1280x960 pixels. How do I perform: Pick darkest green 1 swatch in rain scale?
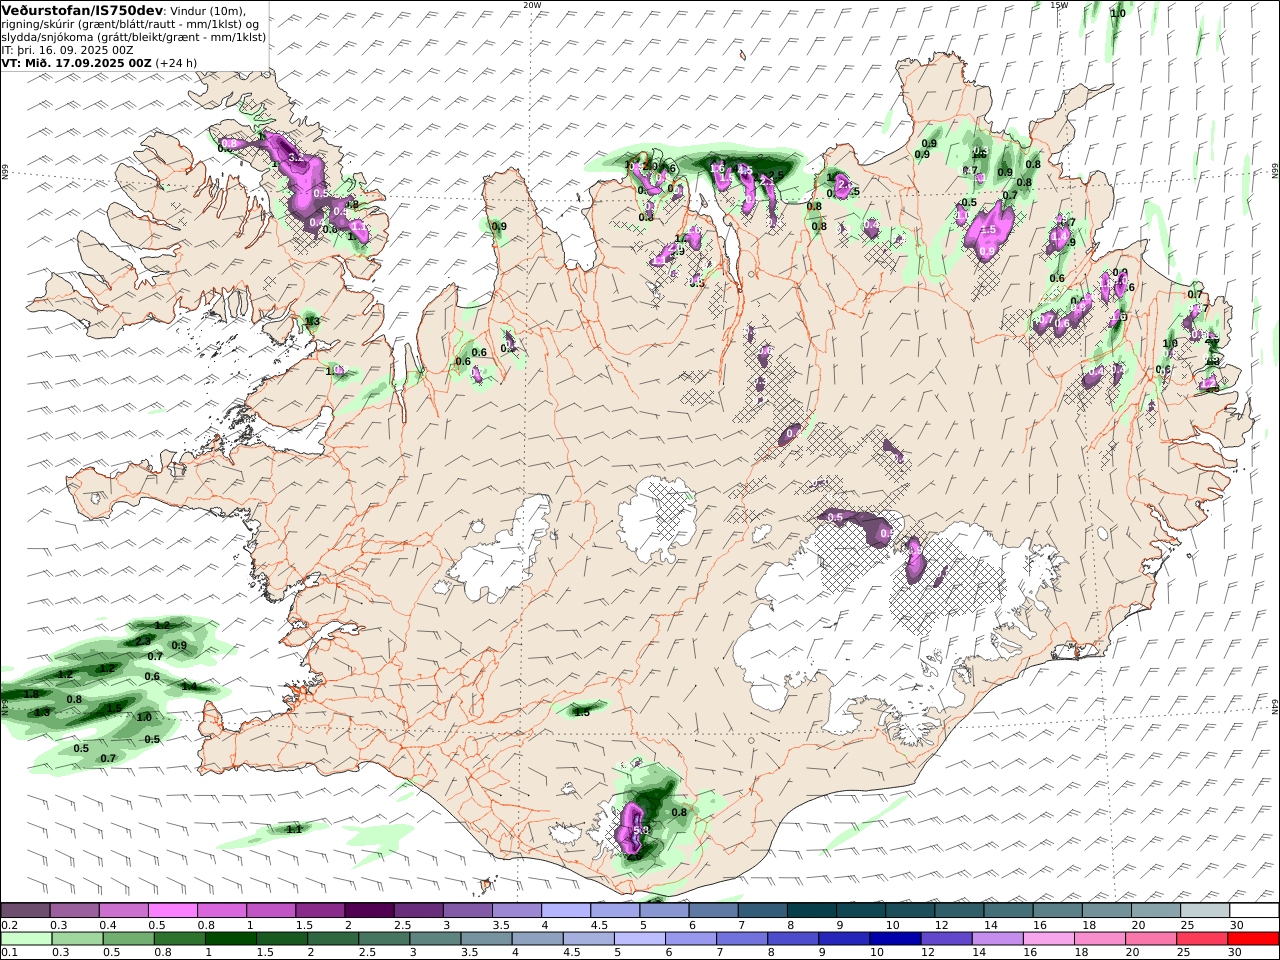pyautogui.click(x=231, y=939)
